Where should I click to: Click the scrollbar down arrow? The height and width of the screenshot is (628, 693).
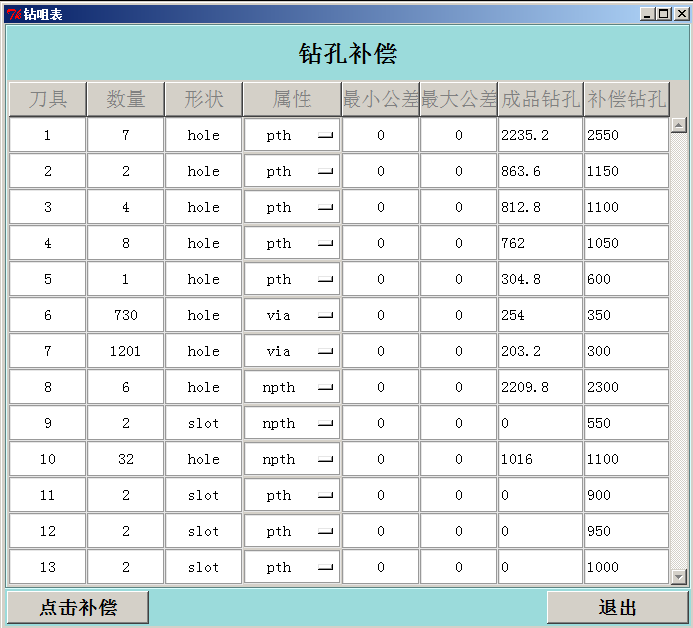pyautogui.click(x=678, y=576)
